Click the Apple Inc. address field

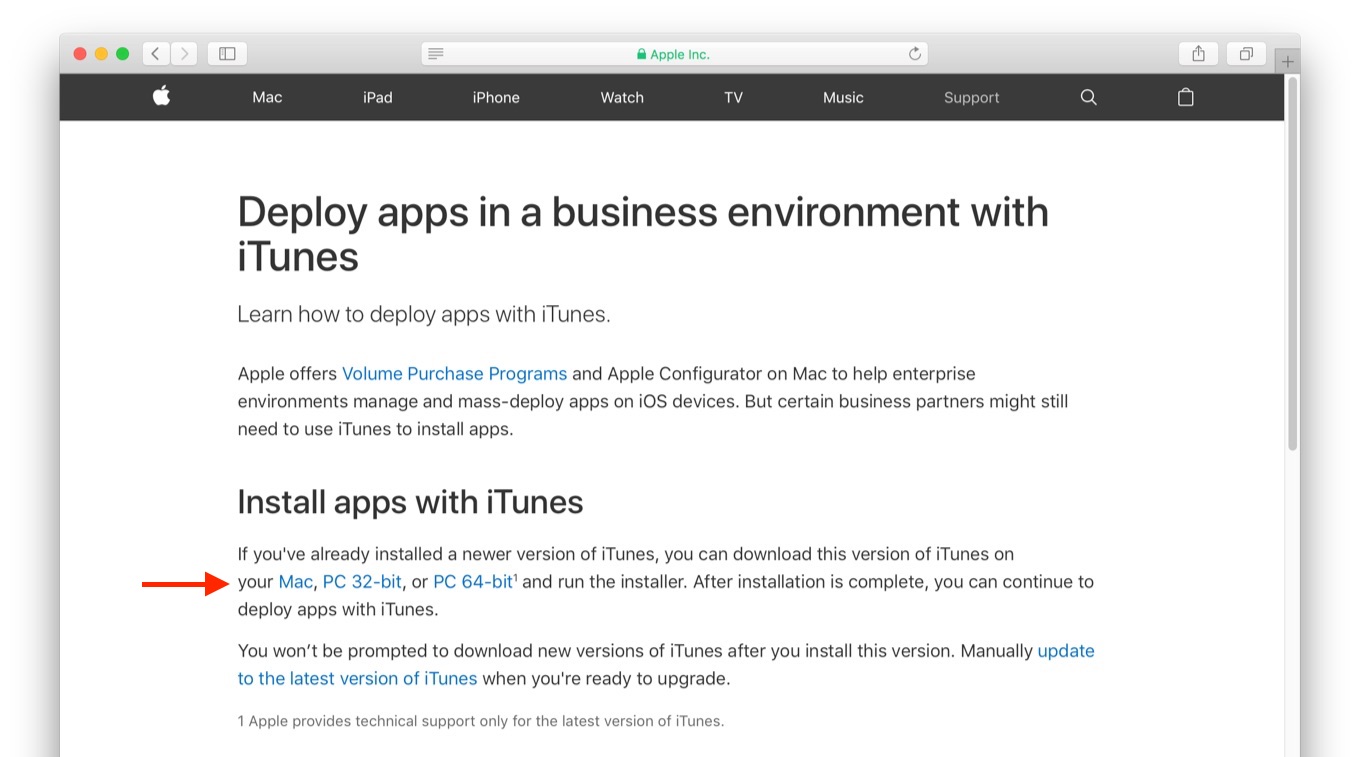[x=675, y=54]
